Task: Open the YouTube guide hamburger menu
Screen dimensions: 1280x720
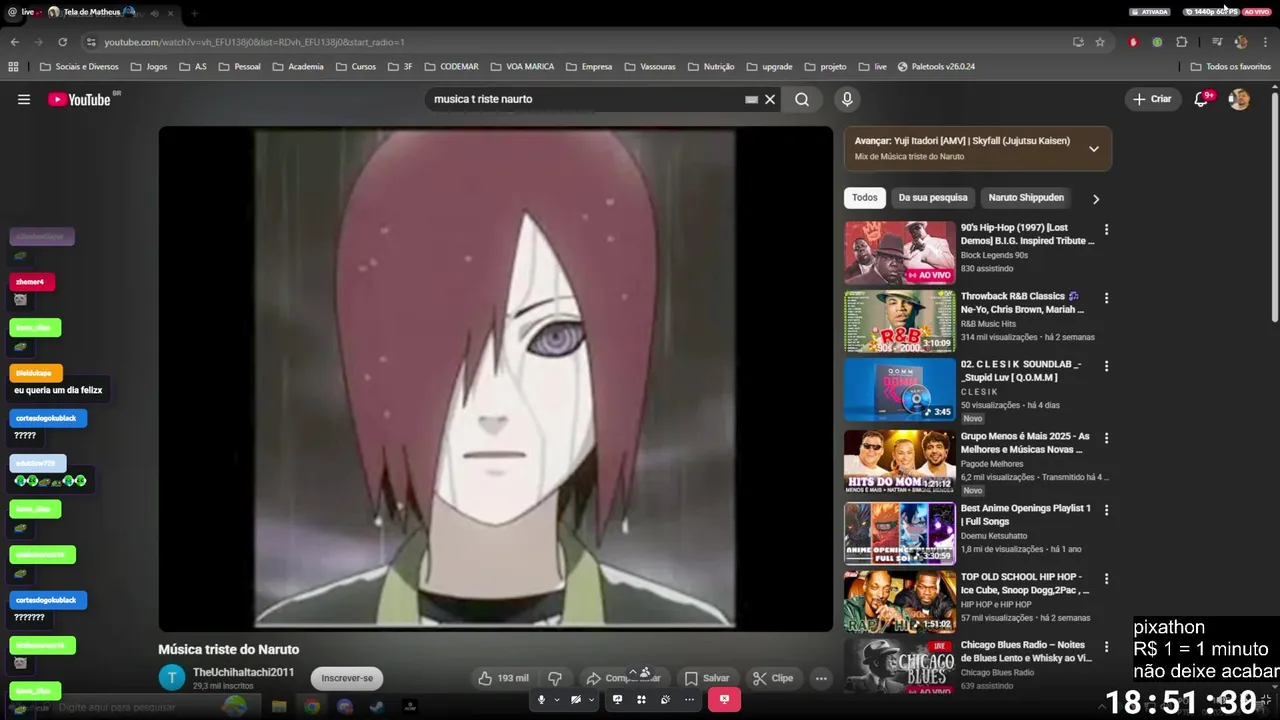Action: [x=24, y=99]
